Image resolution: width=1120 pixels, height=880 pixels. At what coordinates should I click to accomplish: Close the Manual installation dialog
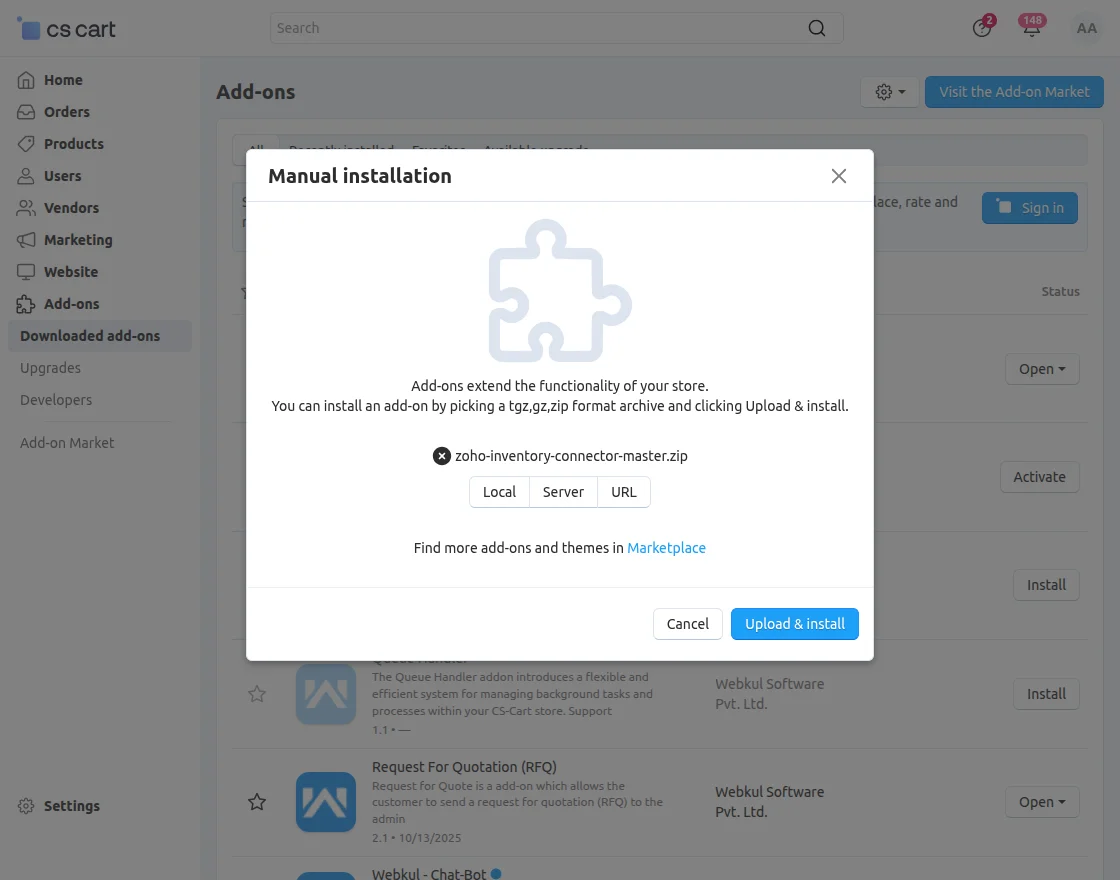coord(839,176)
